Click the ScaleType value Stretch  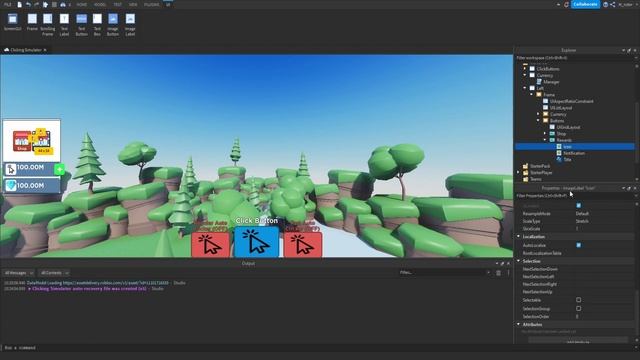coord(582,221)
